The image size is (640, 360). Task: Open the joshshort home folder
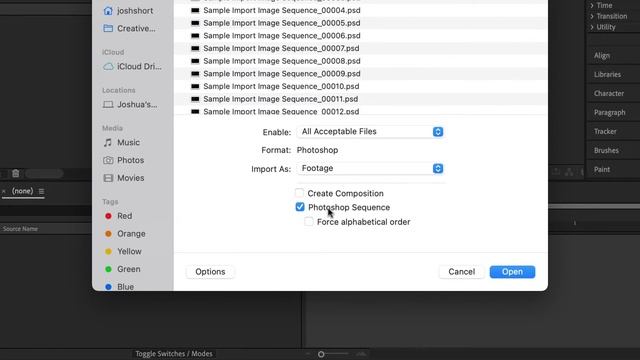pos(128,11)
